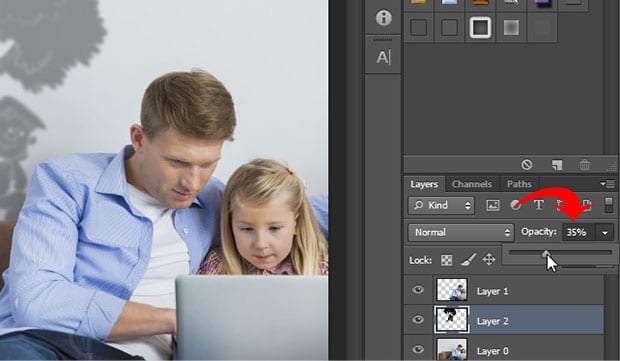Click the opacity slider track
Viewport: 620px width, 361px height.
click(x=560, y=252)
